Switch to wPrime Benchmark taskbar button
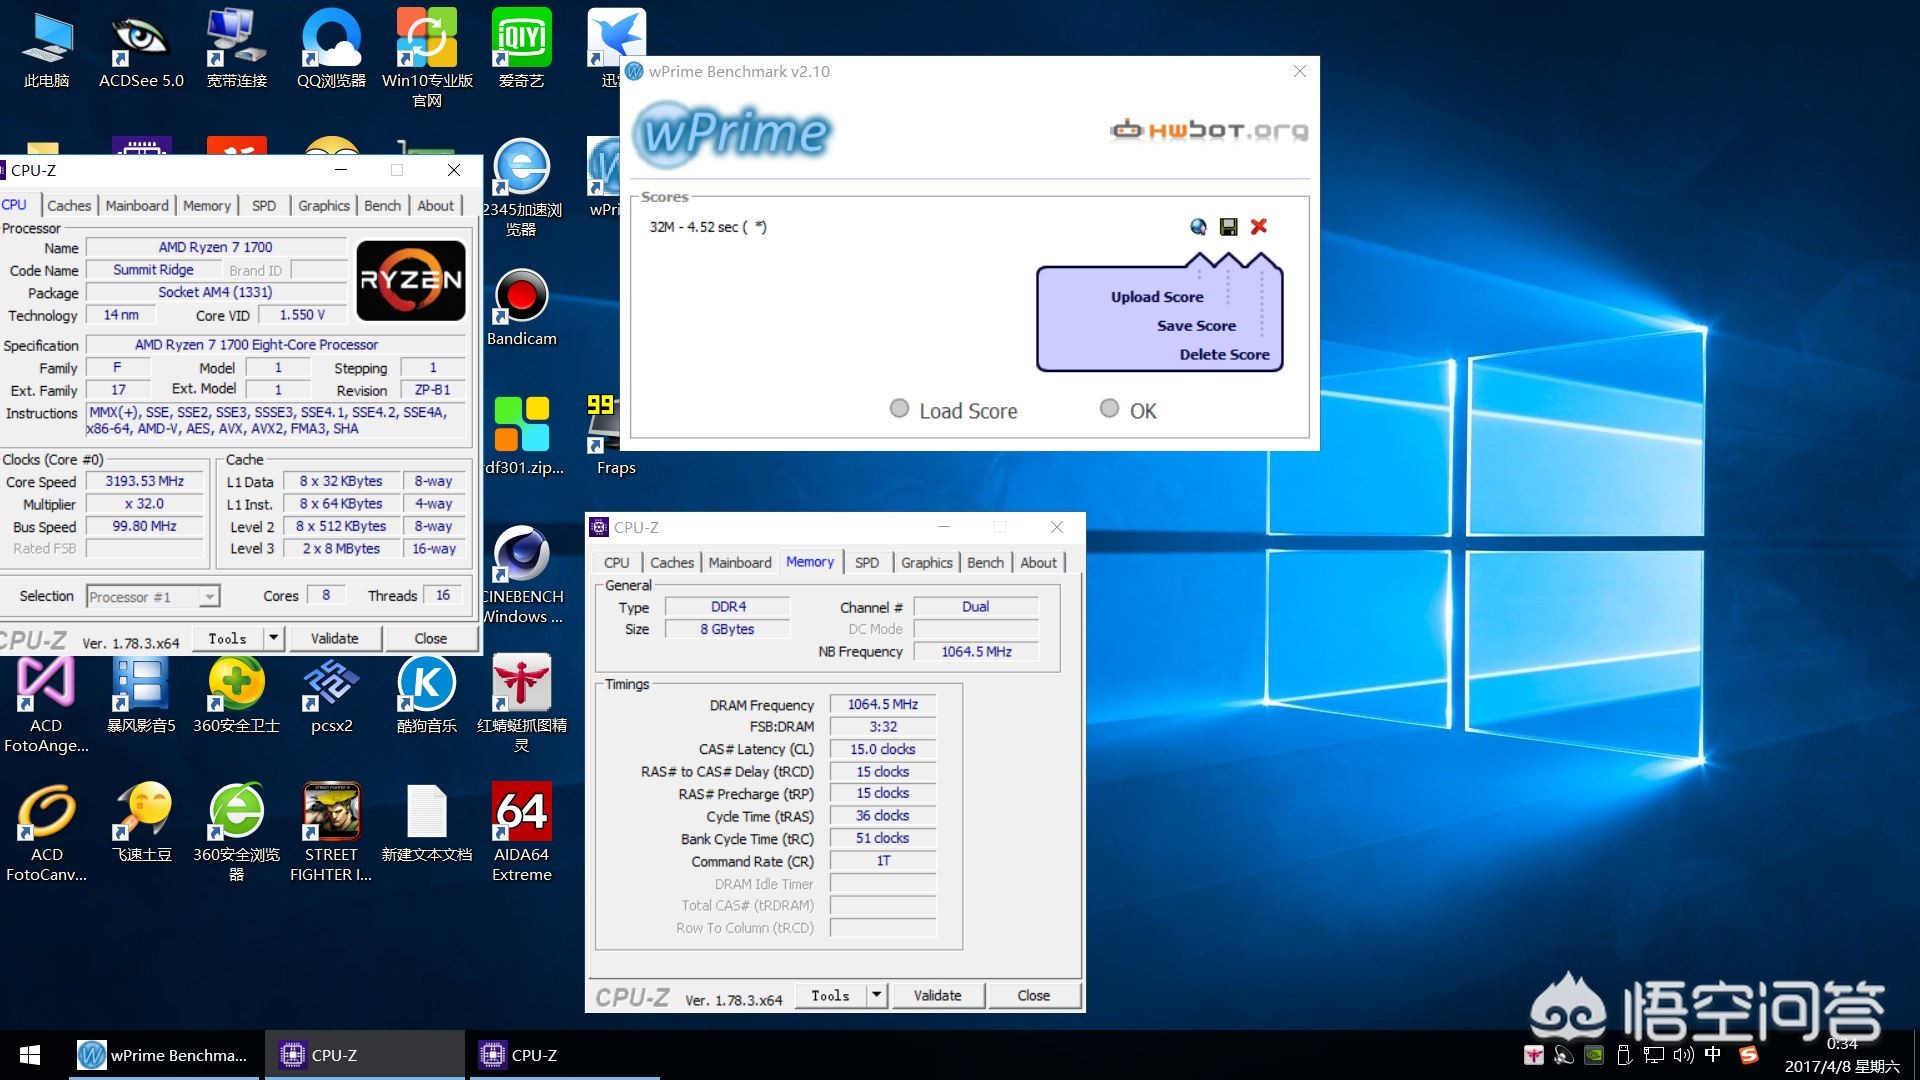 (x=166, y=1055)
